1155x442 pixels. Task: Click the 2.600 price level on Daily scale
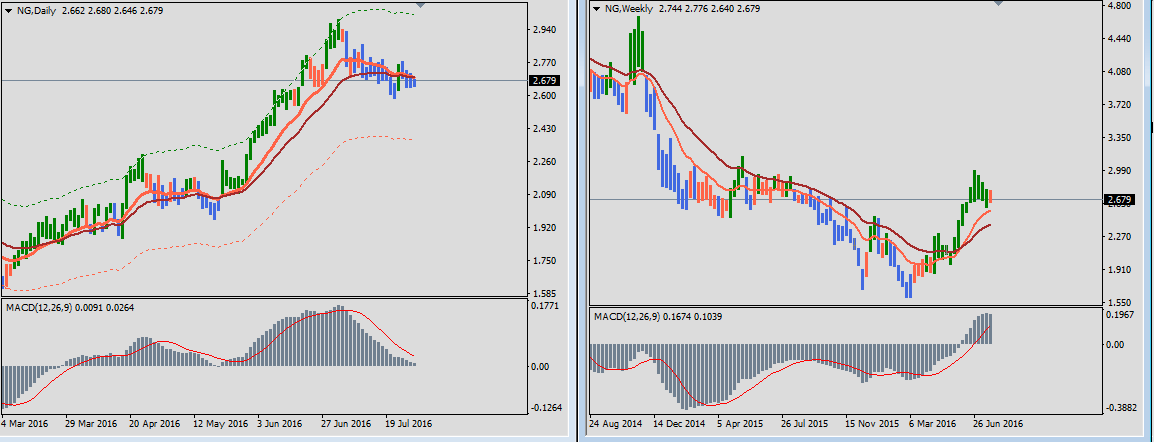tap(546, 96)
